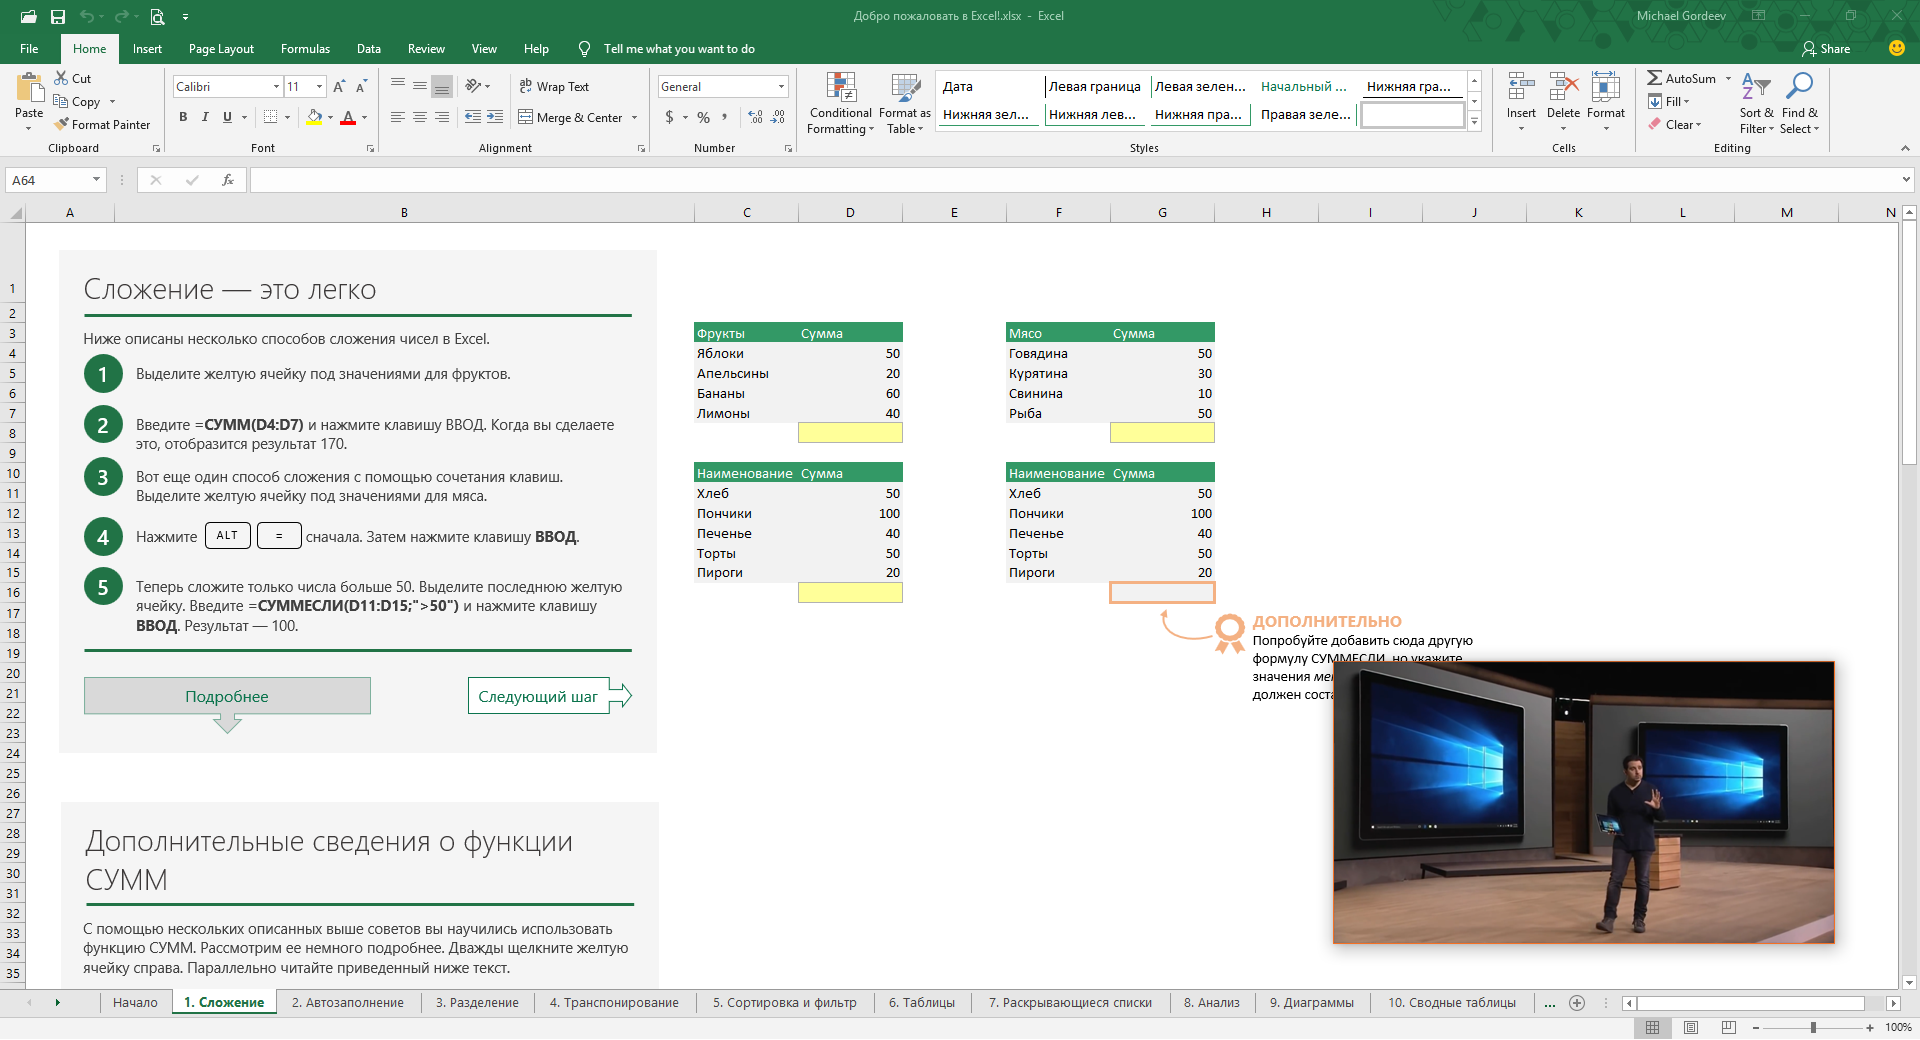This screenshot has height=1040, width=1920.
Task: Open the General number format dropdown
Action: click(781, 87)
